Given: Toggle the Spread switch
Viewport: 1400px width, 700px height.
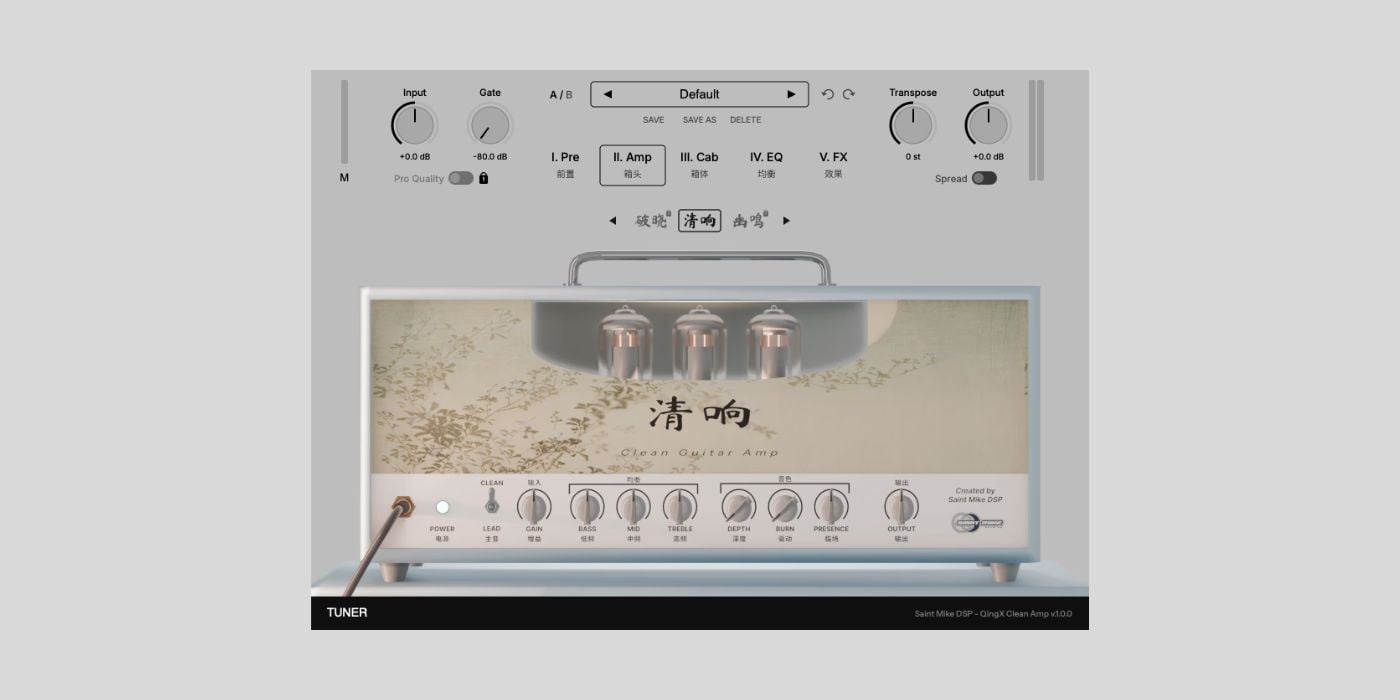Looking at the screenshot, I should 984,178.
